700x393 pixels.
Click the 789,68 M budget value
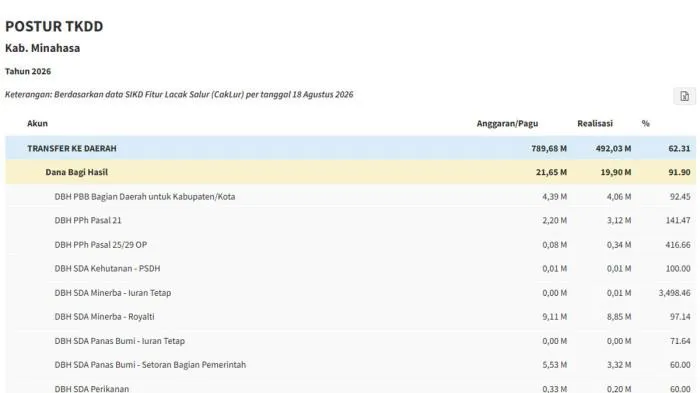coord(549,148)
